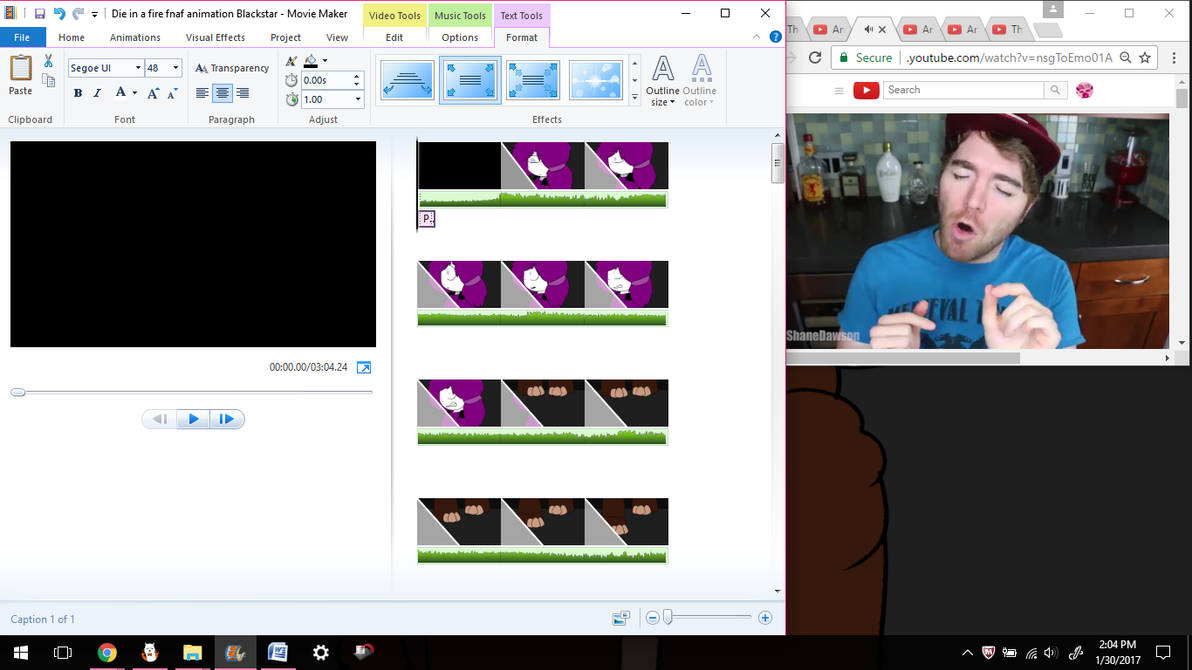
Task: Open Customize Quick Access Toolbar dropdown
Action: coord(94,14)
